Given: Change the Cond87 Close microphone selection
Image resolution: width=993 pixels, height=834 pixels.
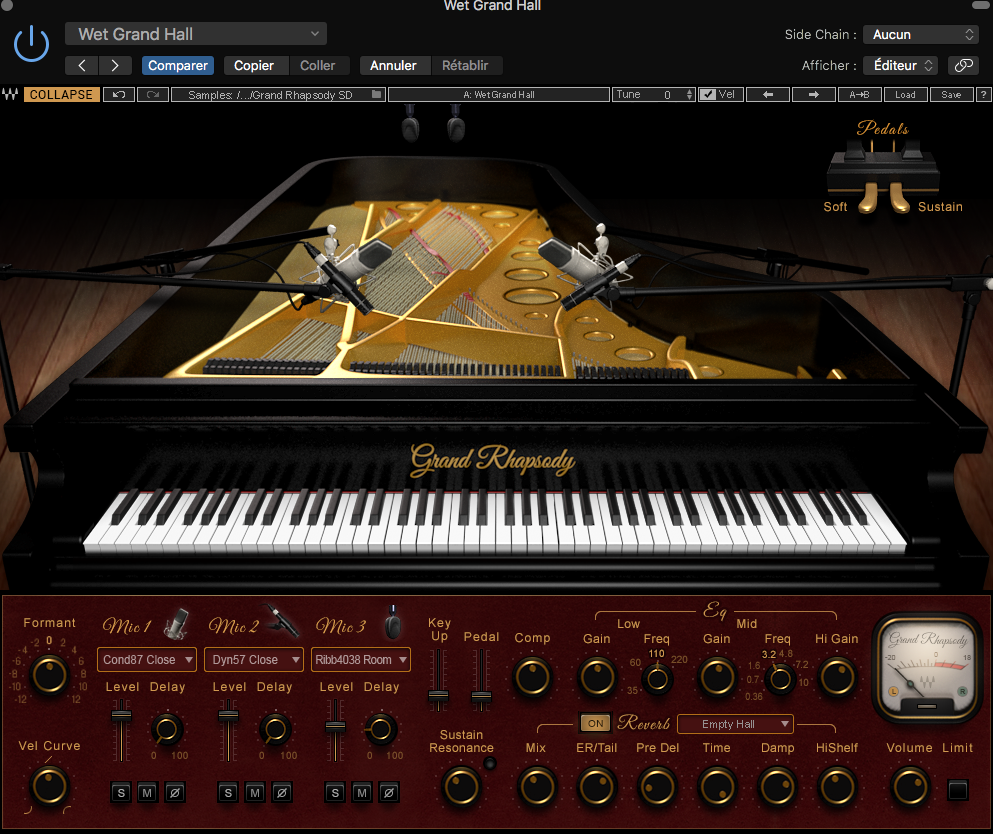Looking at the screenshot, I should tap(146, 659).
